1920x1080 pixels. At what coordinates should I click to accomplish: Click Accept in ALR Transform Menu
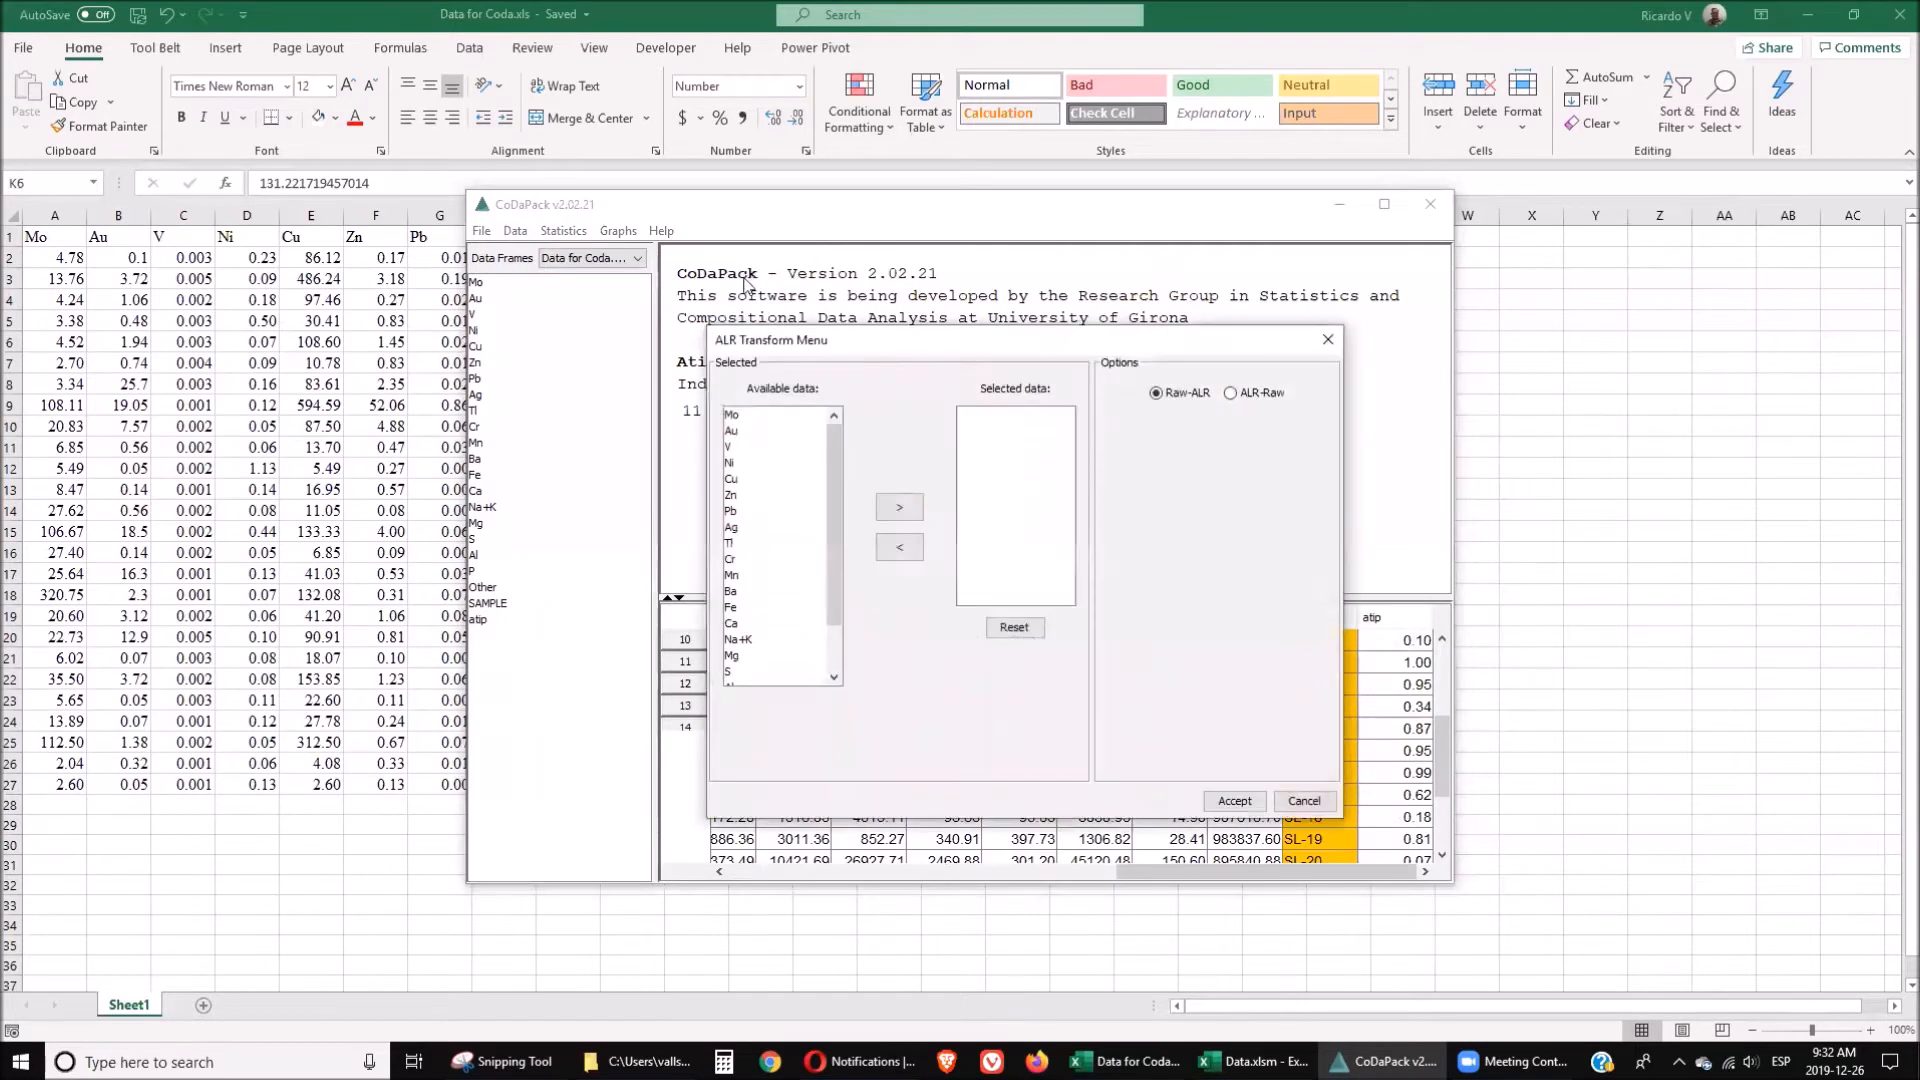1235,801
